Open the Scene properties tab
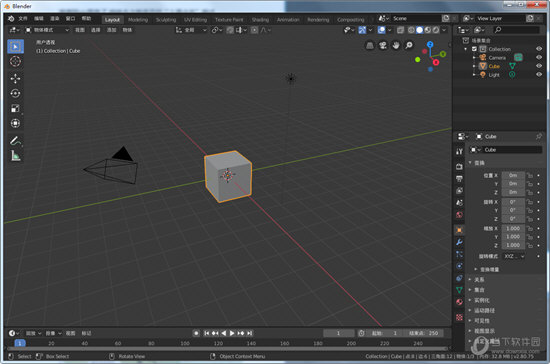Screen dimensions: 550x364 tap(459, 203)
